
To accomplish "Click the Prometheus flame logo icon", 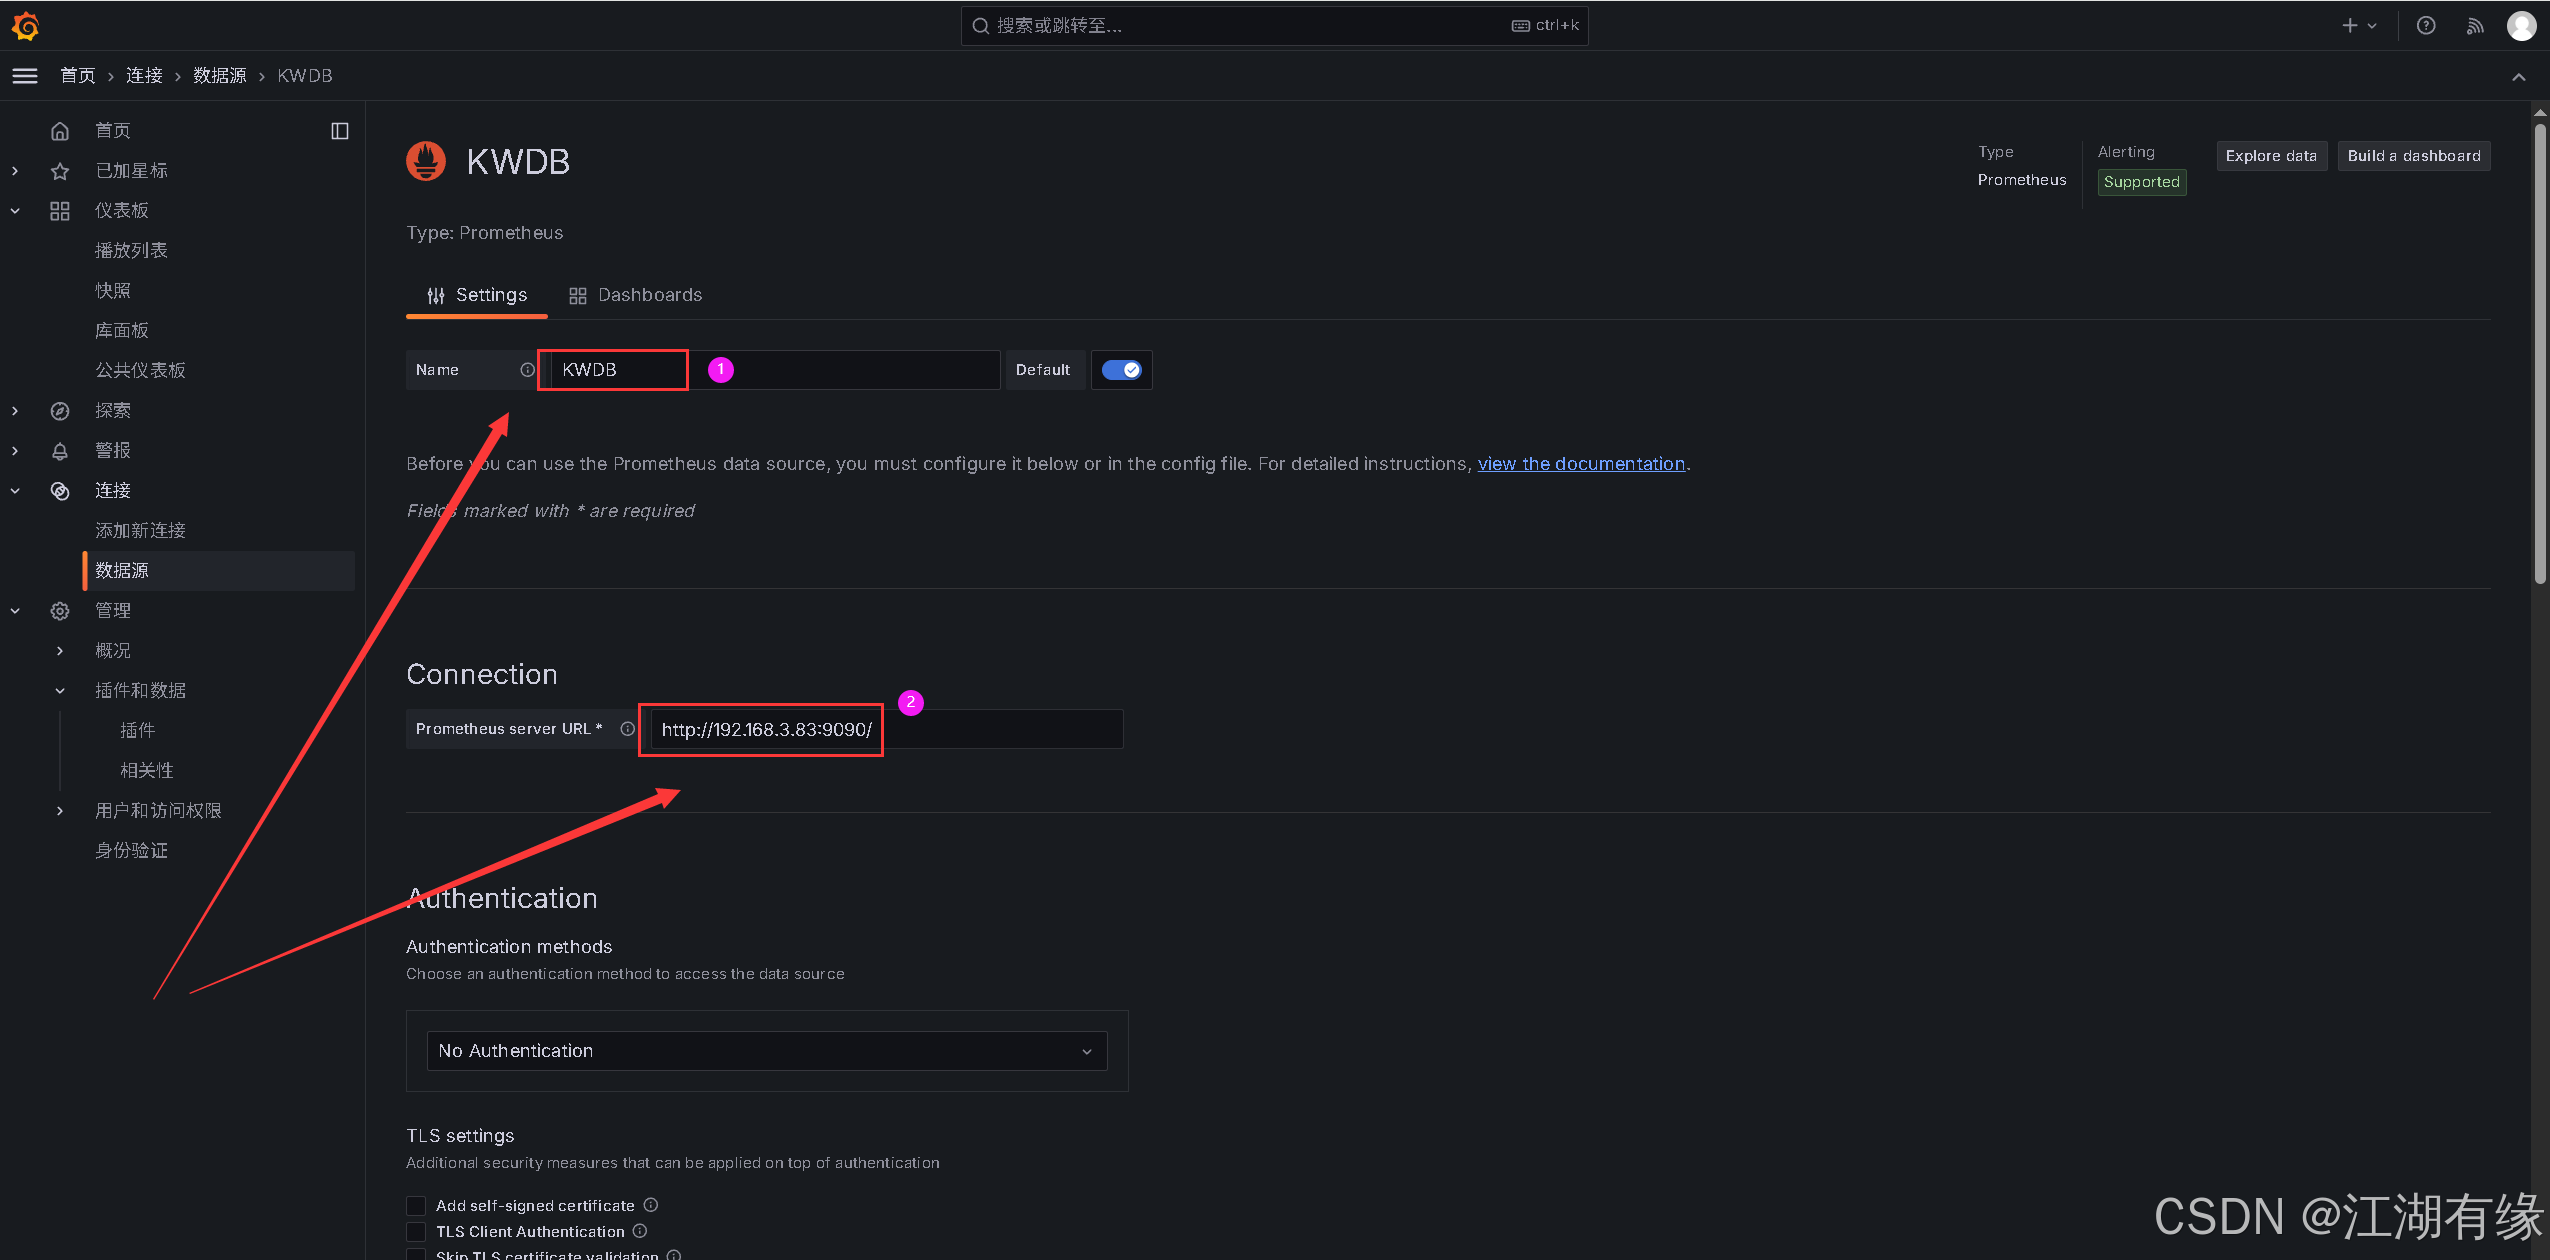I will pyautogui.click(x=426, y=161).
